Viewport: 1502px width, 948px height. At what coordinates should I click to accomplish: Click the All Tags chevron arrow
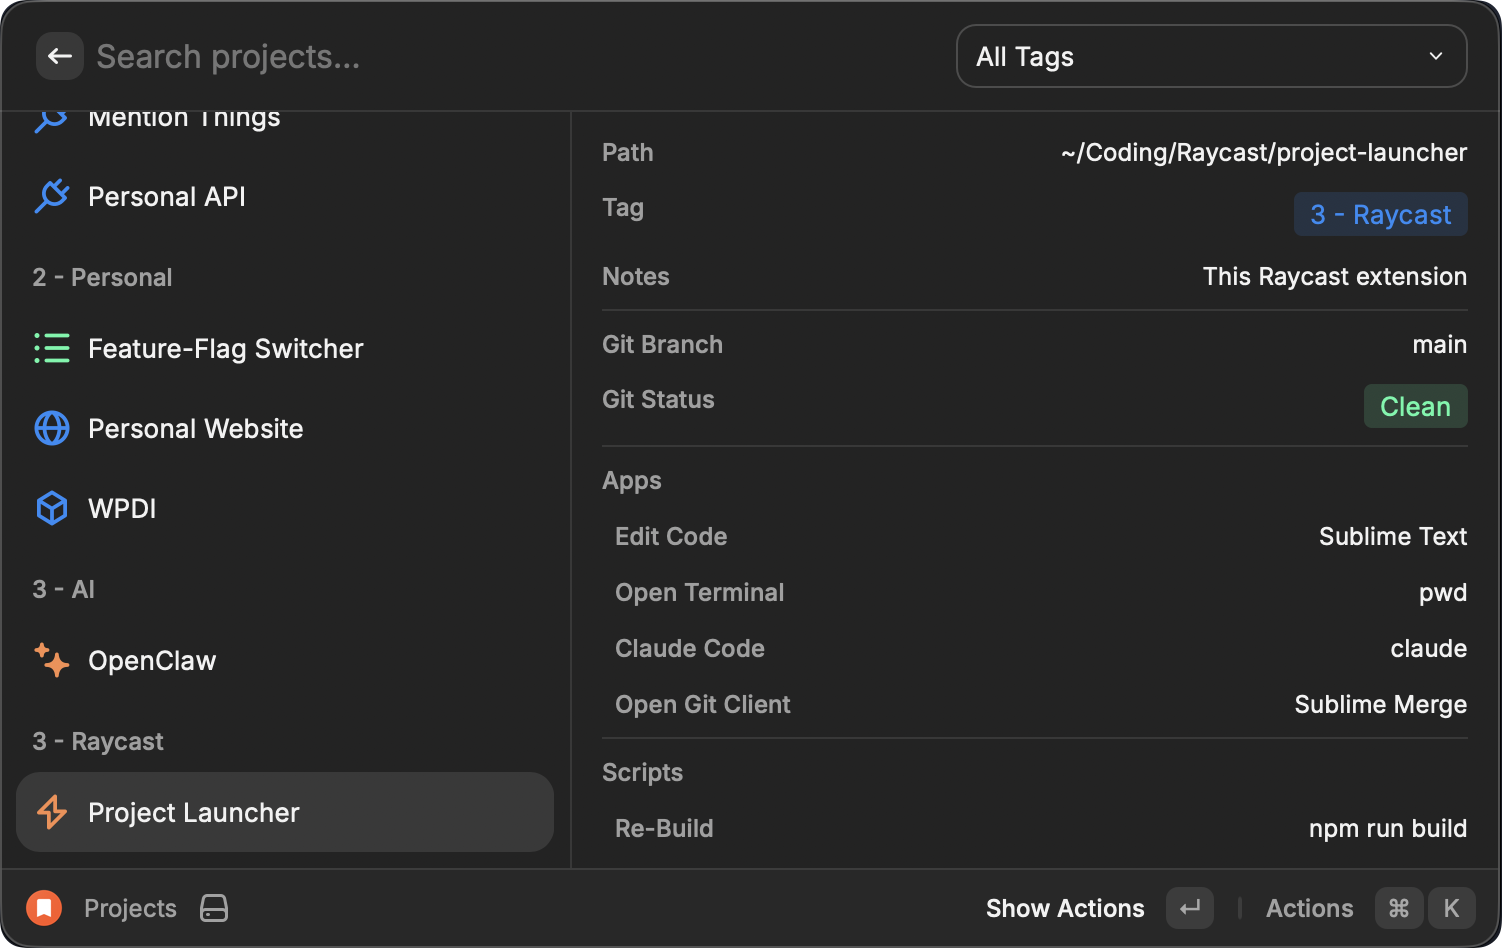pos(1435,56)
